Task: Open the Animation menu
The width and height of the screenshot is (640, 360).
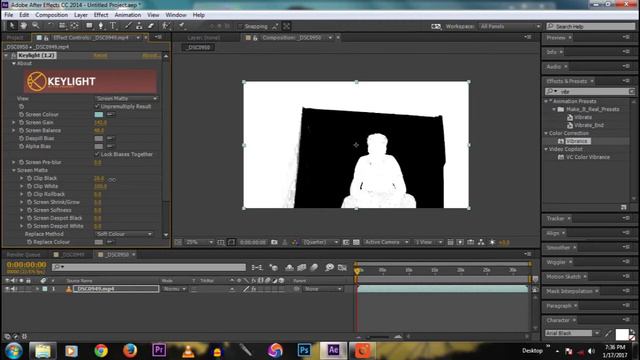Action: coord(128,15)
